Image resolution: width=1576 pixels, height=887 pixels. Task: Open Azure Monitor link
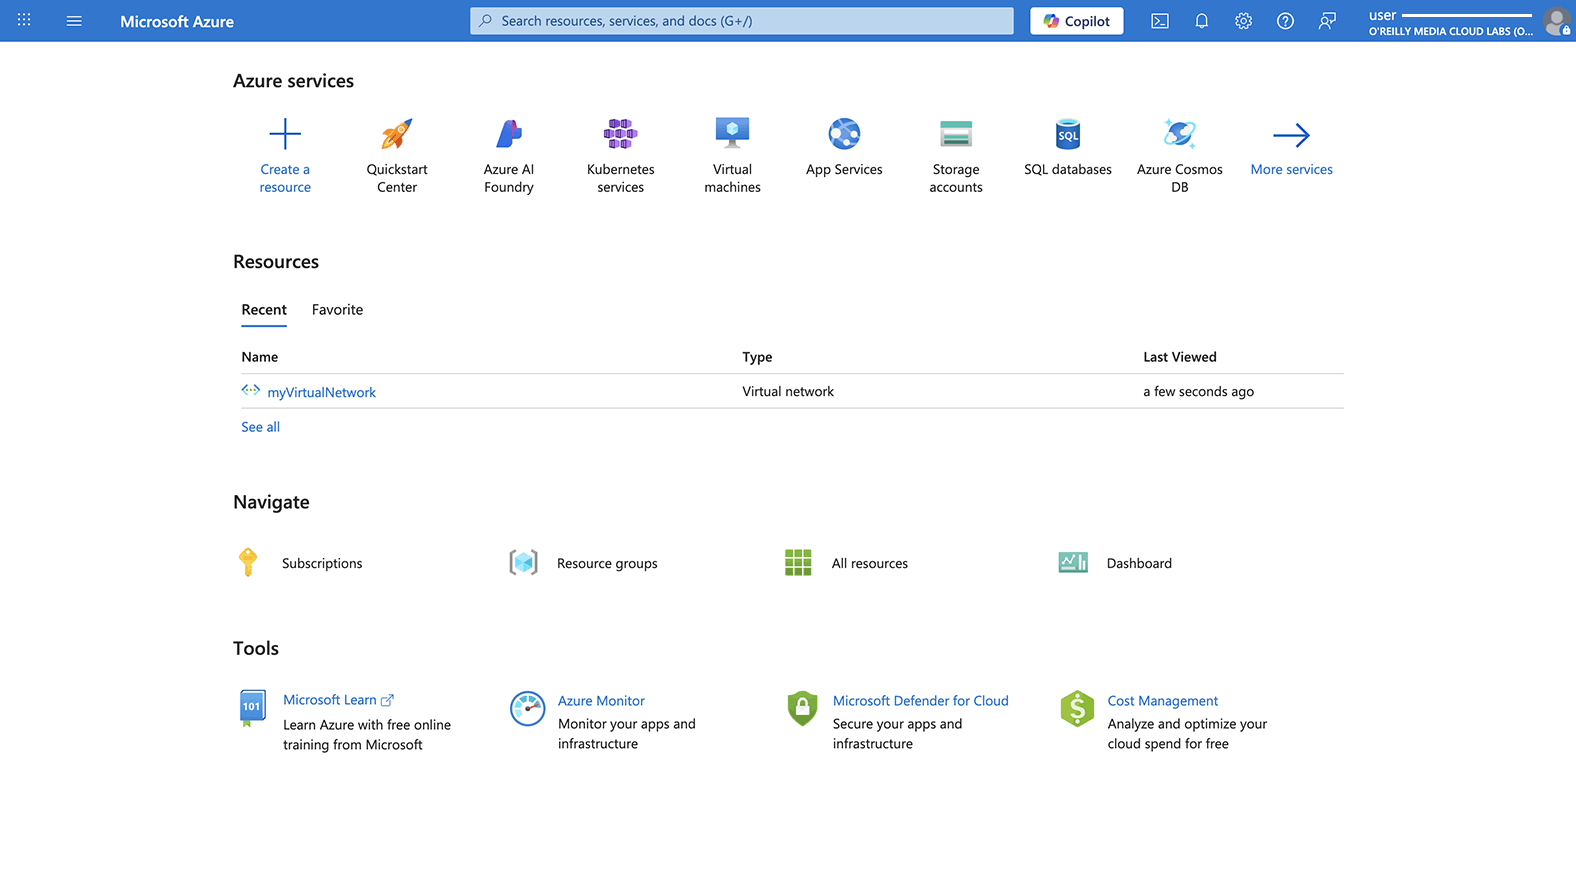pos(601,701)
